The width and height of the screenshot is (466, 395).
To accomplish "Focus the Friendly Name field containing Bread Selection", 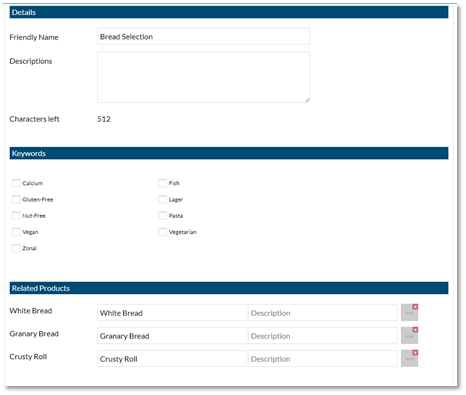I will tap(203, 37).
